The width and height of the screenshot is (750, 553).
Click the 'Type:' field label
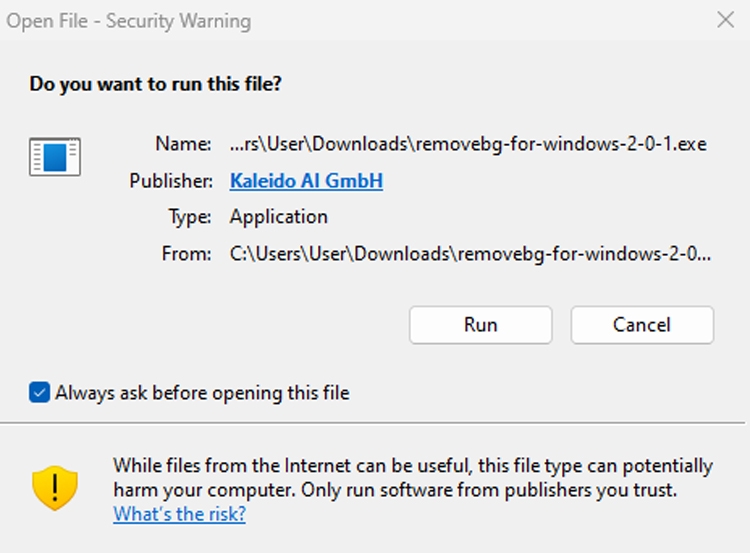click(188, 217)
